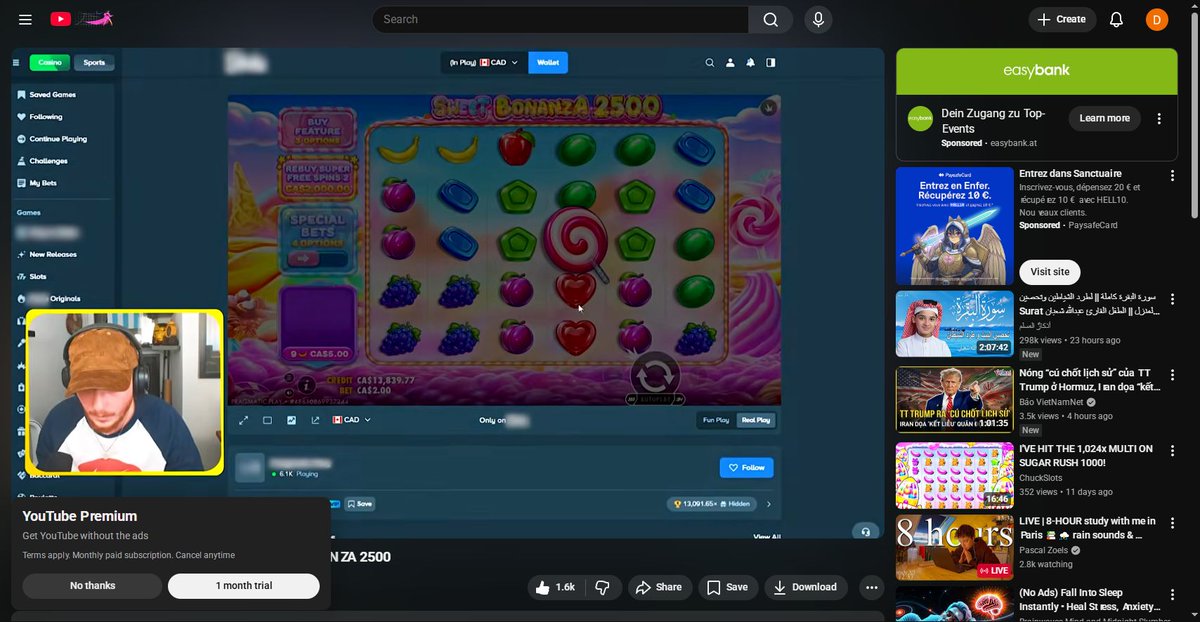Image resolution: width=1200 pixels, height=622 pixels.
Task: Open New Releases in casino sidebar
Action: 47,254
